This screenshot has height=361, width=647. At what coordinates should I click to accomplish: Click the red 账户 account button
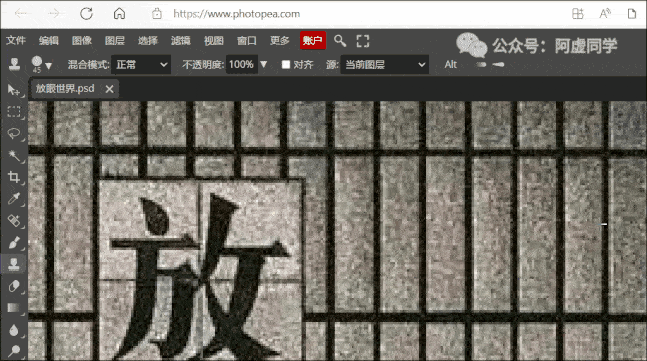coord(313,40)
